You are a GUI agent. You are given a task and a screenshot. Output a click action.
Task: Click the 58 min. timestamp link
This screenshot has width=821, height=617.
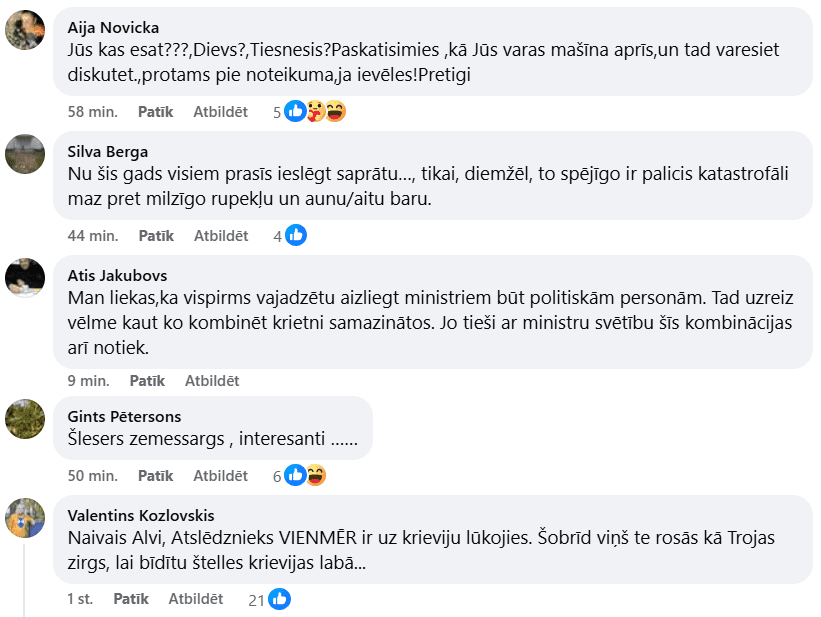pos(92,112)
